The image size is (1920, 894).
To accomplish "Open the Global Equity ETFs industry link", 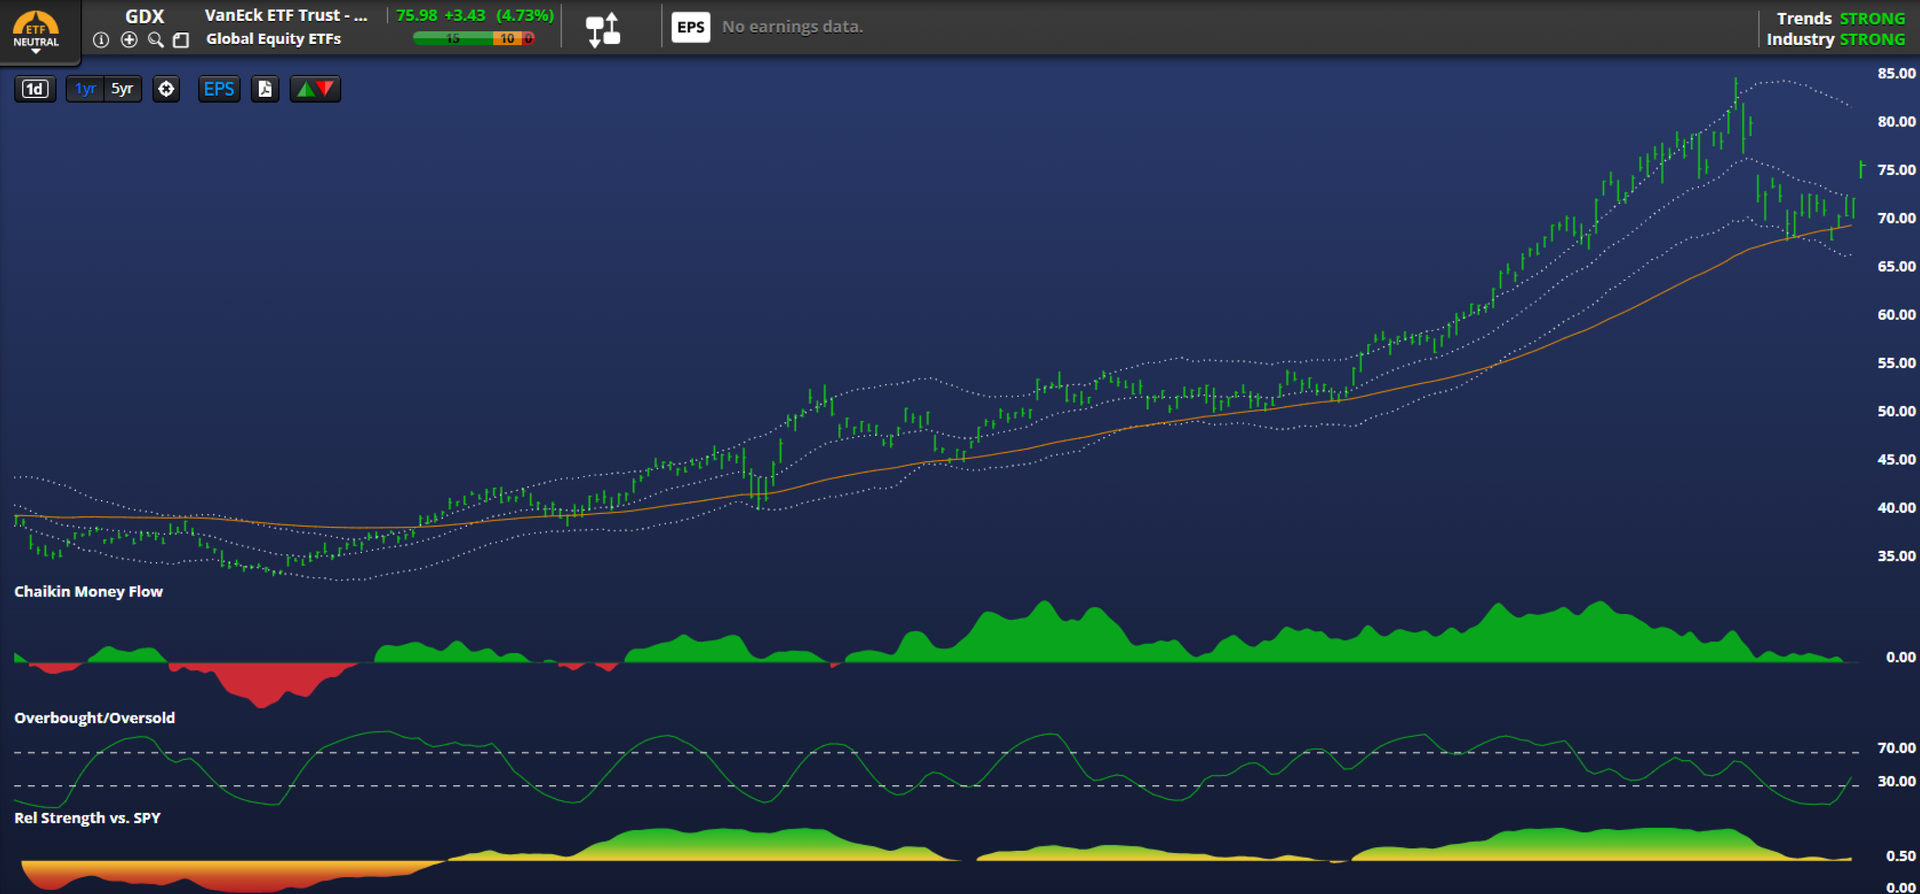I will click(273, 39).
